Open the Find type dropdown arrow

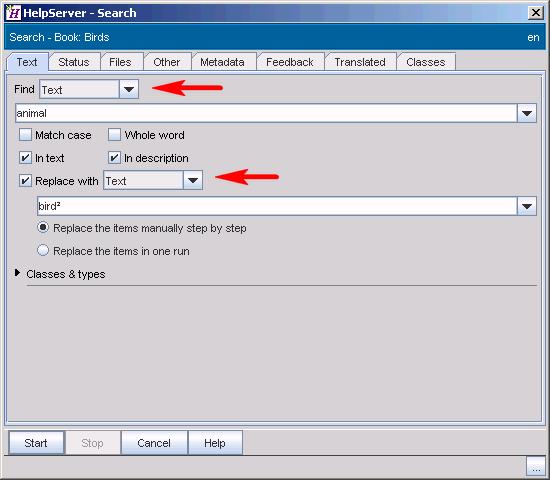click(129, 89)
